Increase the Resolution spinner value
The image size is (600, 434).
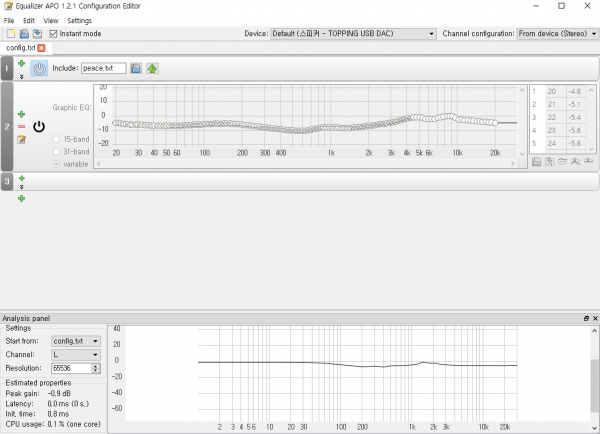tap(97, 365)
